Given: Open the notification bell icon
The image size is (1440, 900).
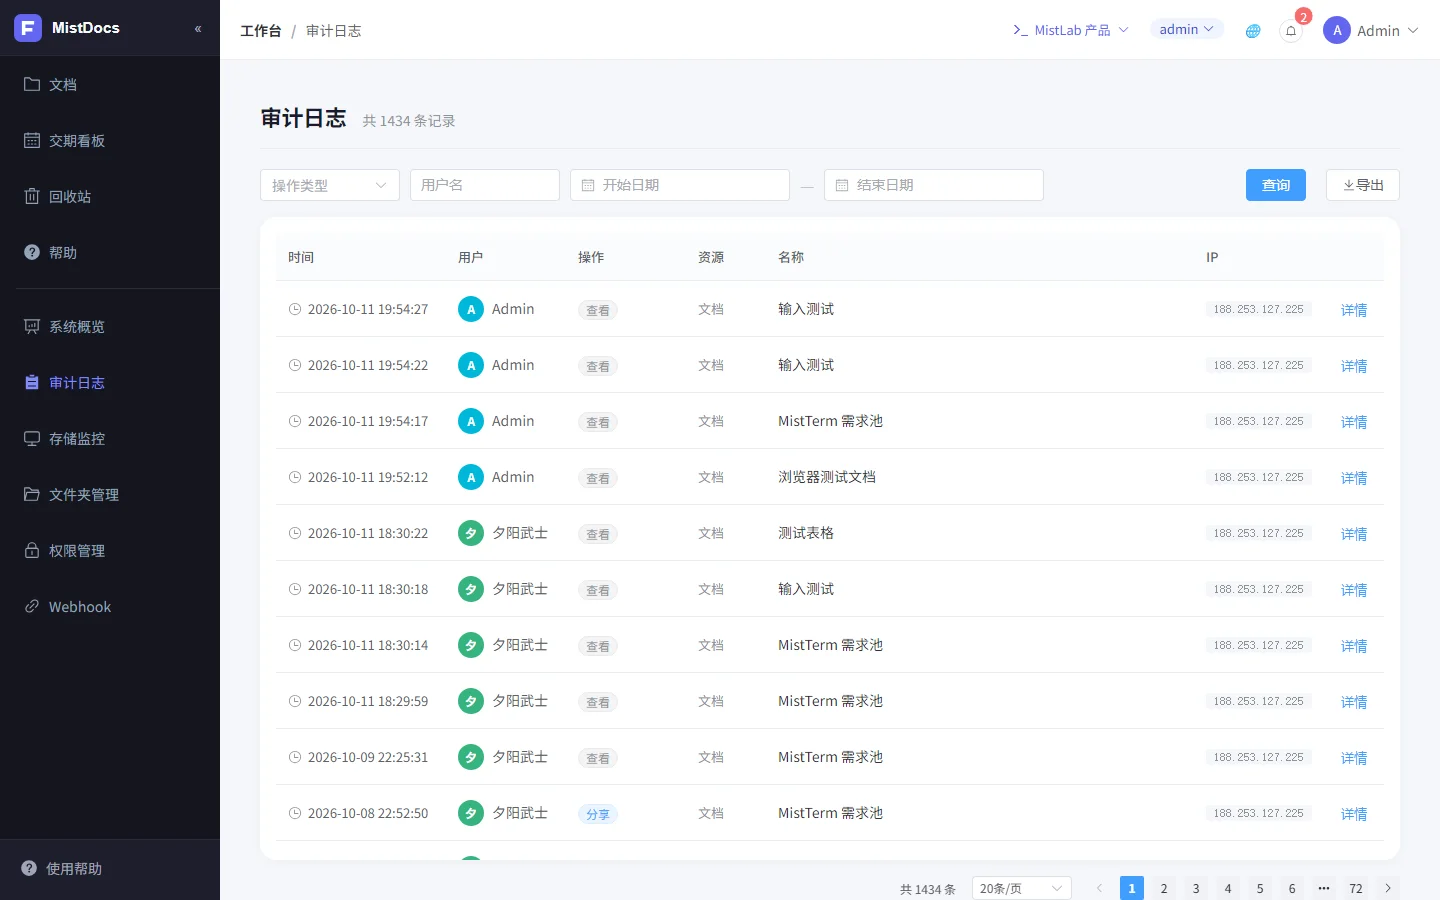Looking at the screenshot, I should point(1291,31).
